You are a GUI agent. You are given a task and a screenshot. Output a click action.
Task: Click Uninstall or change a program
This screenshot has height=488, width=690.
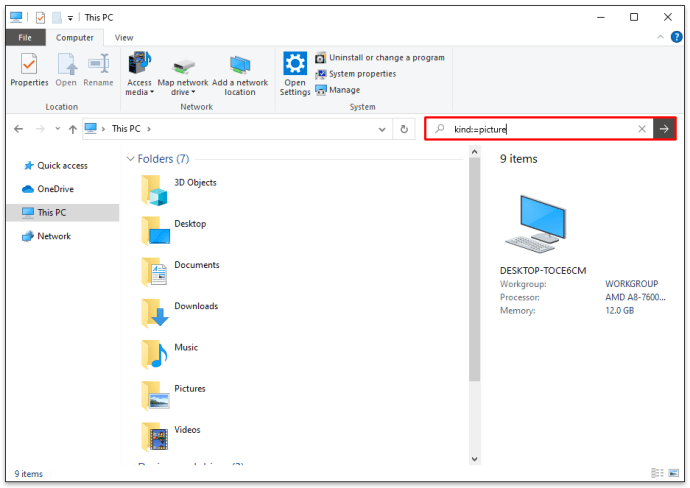pos(380,58)
